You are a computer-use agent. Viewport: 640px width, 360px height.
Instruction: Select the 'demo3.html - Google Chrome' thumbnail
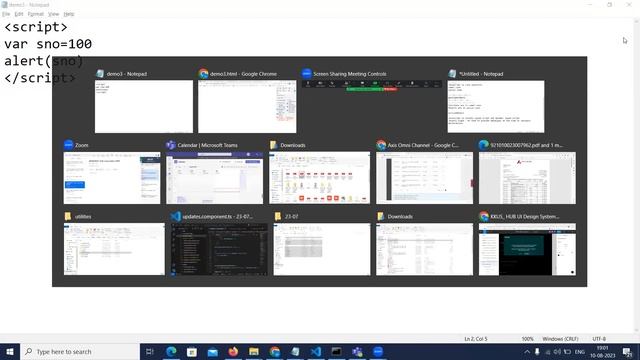pyautogui.click(x=247, y=106)
